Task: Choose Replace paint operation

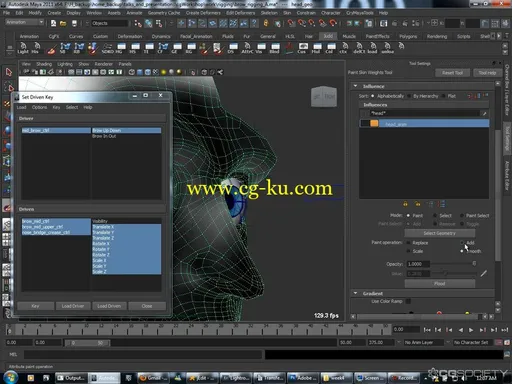Action: (408, 243)
